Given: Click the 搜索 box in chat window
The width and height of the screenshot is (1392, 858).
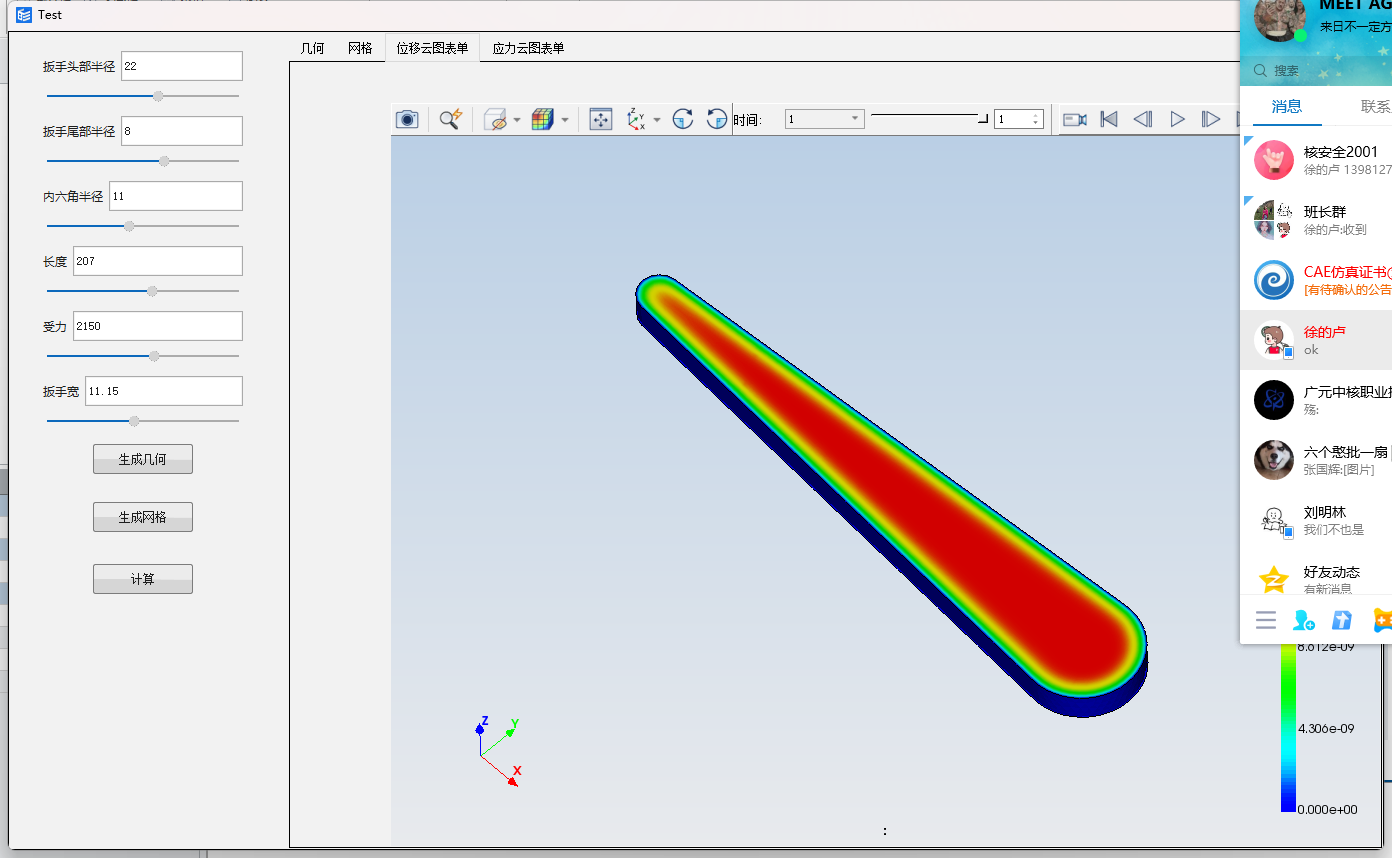Looking at the screenshot, I should (1316, 71).
